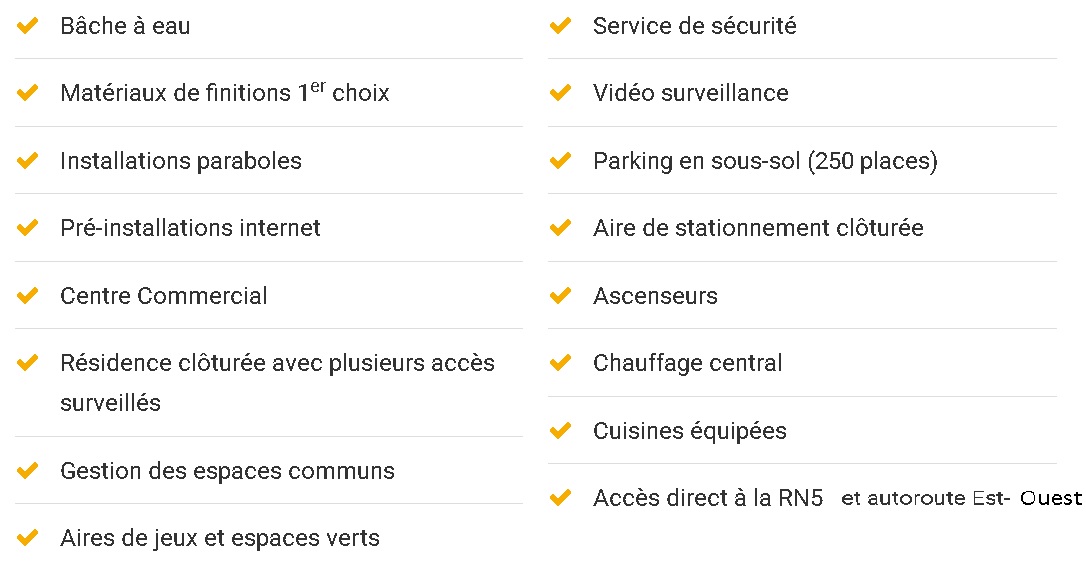Image resolution: width=1086 pixels, height=576 pixels.
Task: Click checkmark beside Gestion des espaces communs
Action: click(x=28, y=471)
